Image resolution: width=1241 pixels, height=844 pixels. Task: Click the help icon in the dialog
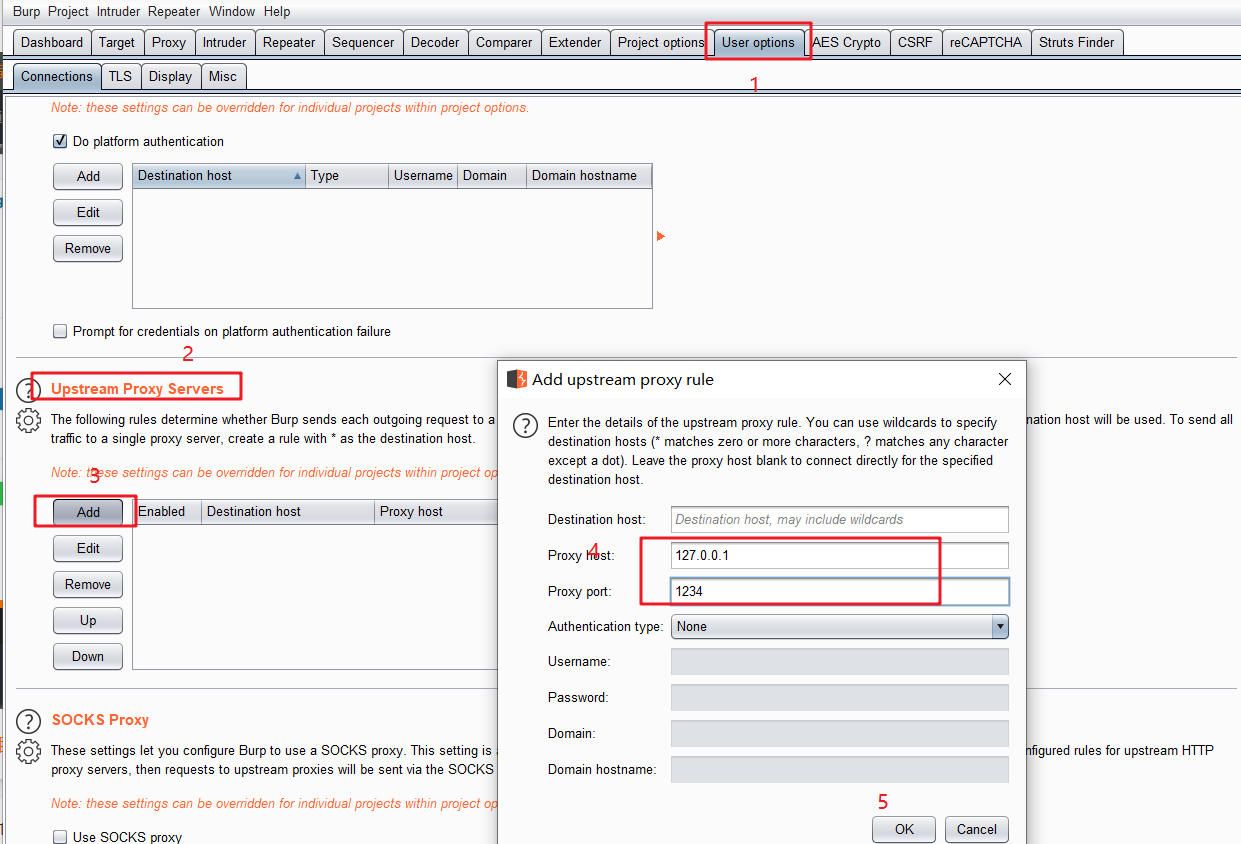click(526, 426)
